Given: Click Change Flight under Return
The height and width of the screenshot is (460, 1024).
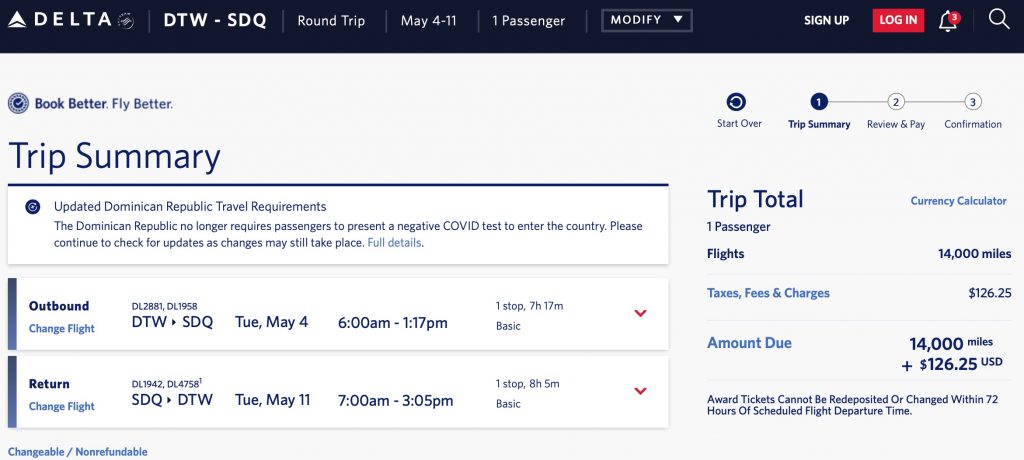Looking at the screenshot, I should point(62,406).
